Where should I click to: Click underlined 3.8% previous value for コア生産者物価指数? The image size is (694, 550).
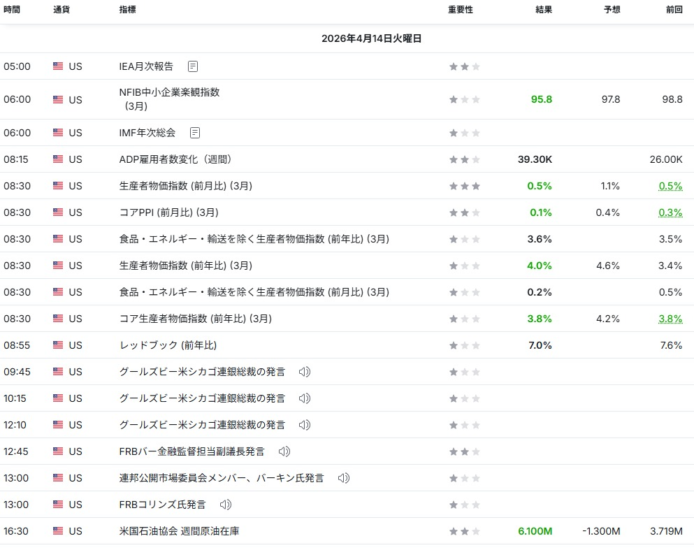[x=670, y=319]
